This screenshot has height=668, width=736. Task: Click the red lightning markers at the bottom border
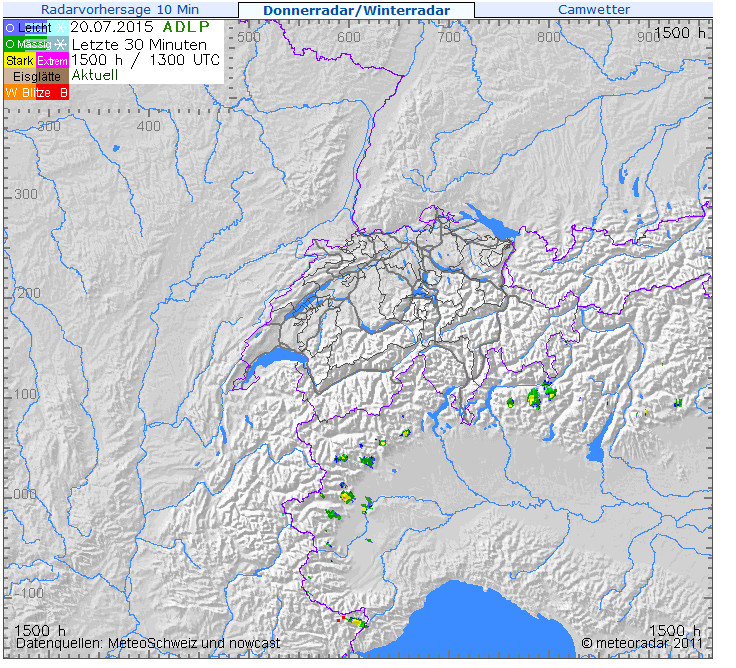(x=340, y=619)
